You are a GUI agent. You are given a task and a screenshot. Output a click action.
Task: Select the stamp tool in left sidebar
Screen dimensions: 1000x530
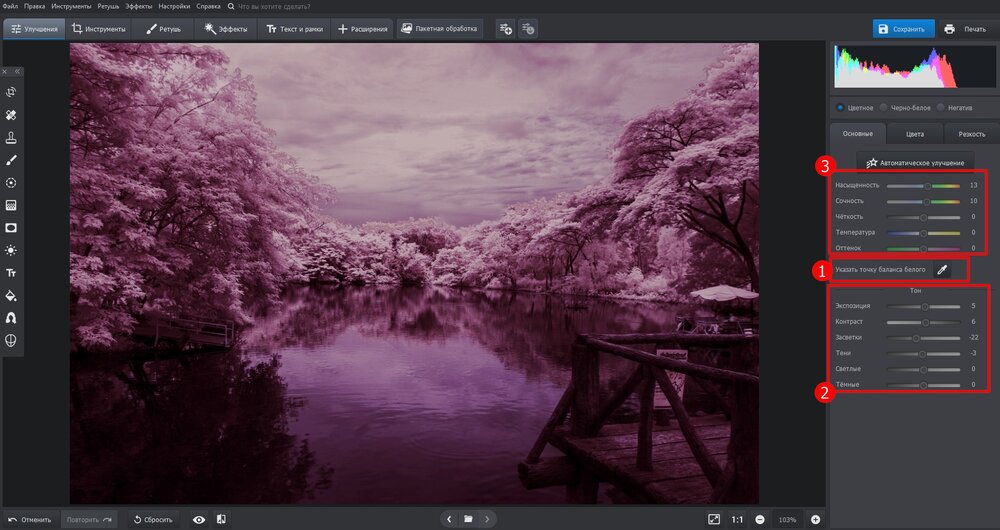pos(12,138)
